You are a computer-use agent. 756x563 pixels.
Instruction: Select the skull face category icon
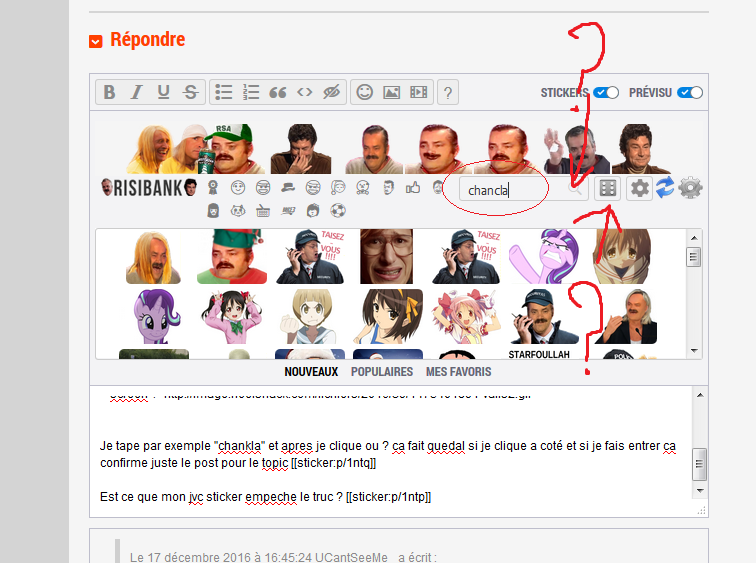click(x=363, y=188)
